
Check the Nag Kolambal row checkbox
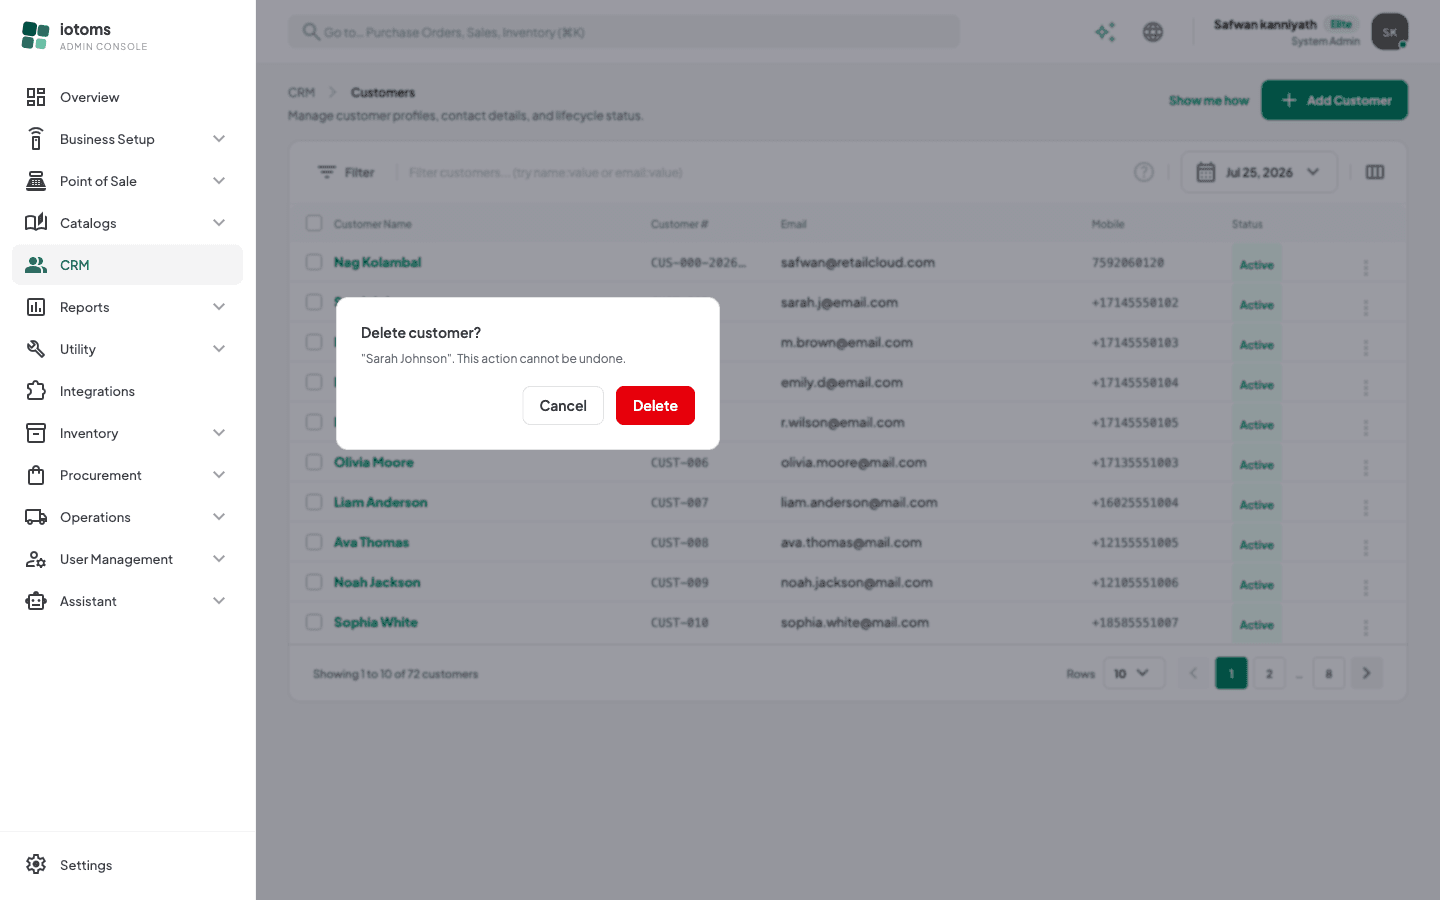(314, 262)
